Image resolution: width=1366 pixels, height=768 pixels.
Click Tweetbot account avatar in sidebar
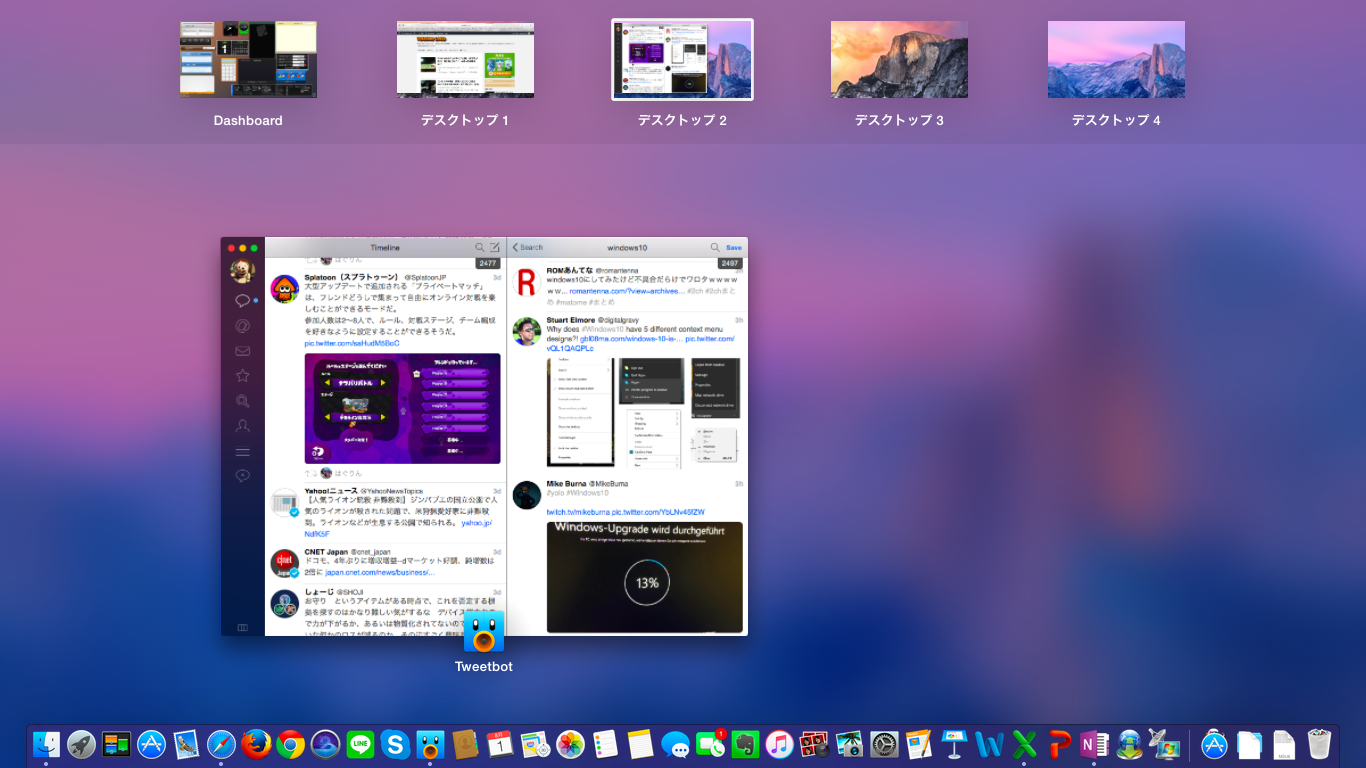tap(242, 270)
